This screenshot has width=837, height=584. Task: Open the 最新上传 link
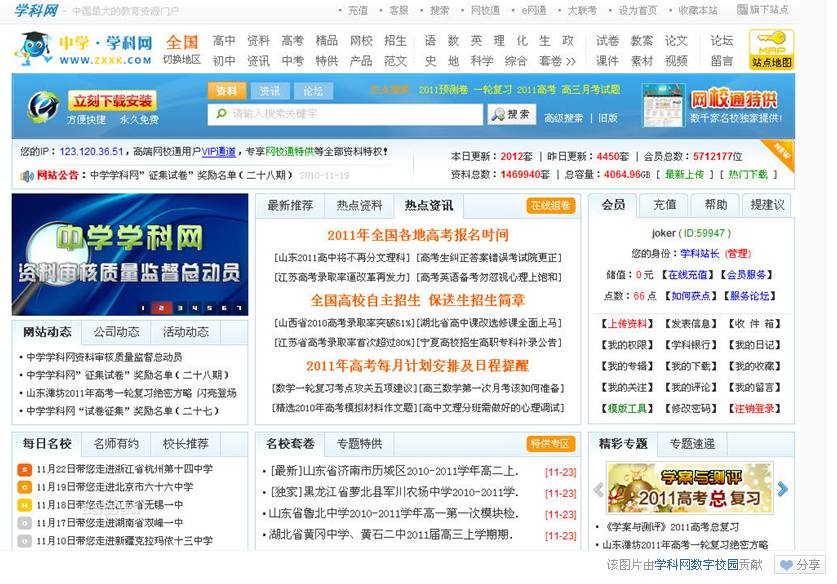[684, 175]
